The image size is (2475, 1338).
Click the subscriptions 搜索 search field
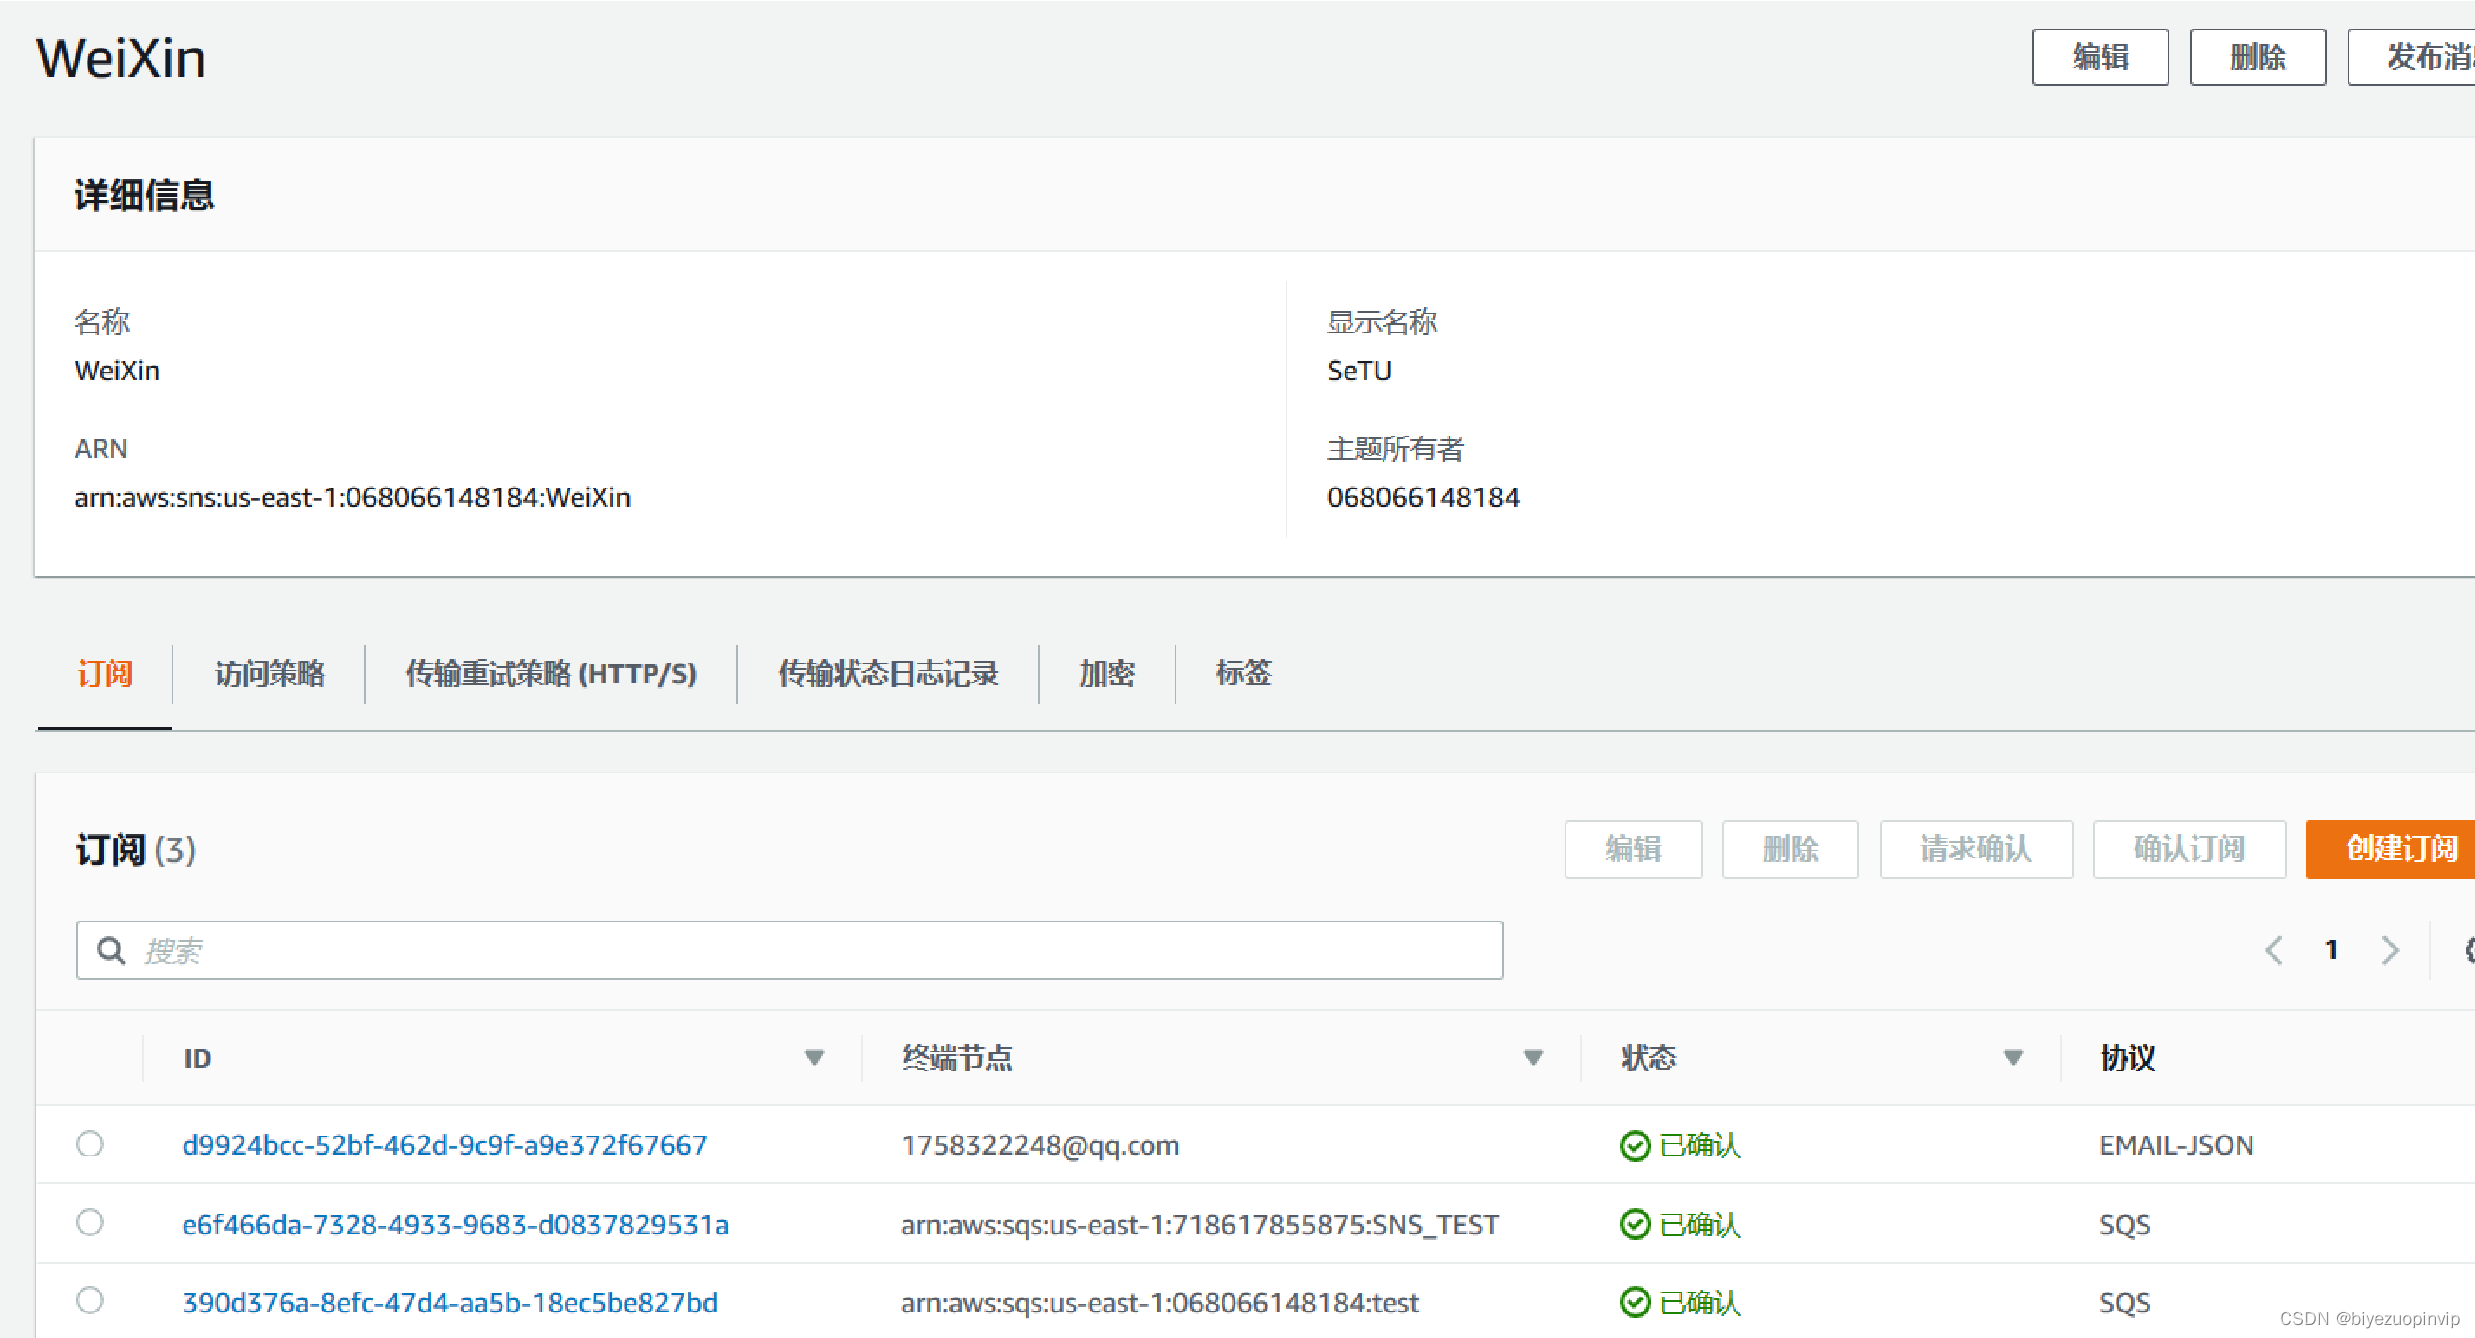(x=800, y=950)
